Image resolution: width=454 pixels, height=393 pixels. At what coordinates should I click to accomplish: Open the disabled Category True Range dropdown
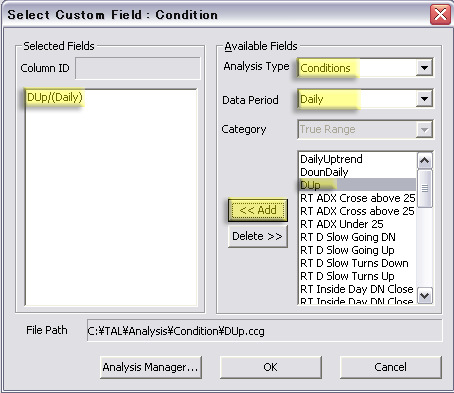point(365,129)
